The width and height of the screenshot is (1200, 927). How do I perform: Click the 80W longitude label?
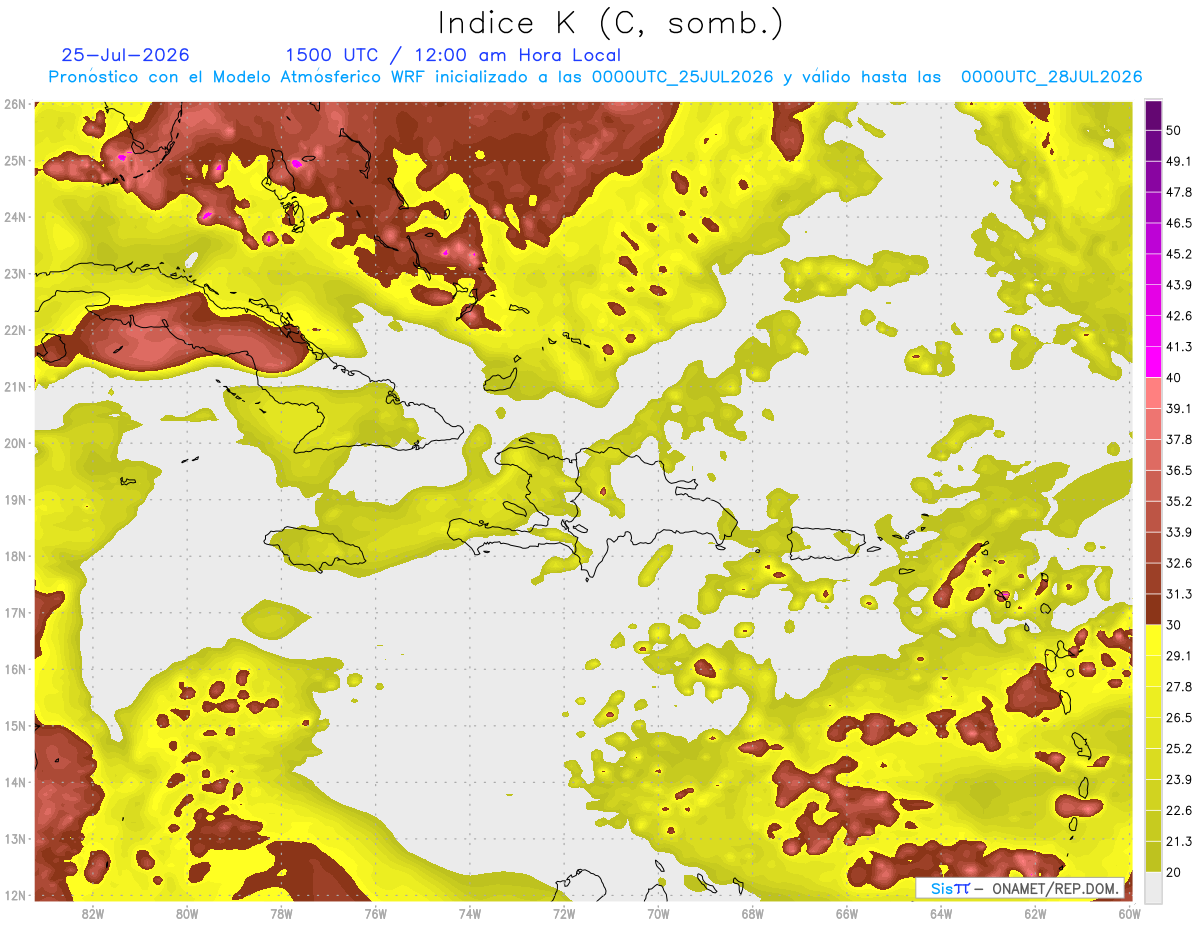coord(187,914)
